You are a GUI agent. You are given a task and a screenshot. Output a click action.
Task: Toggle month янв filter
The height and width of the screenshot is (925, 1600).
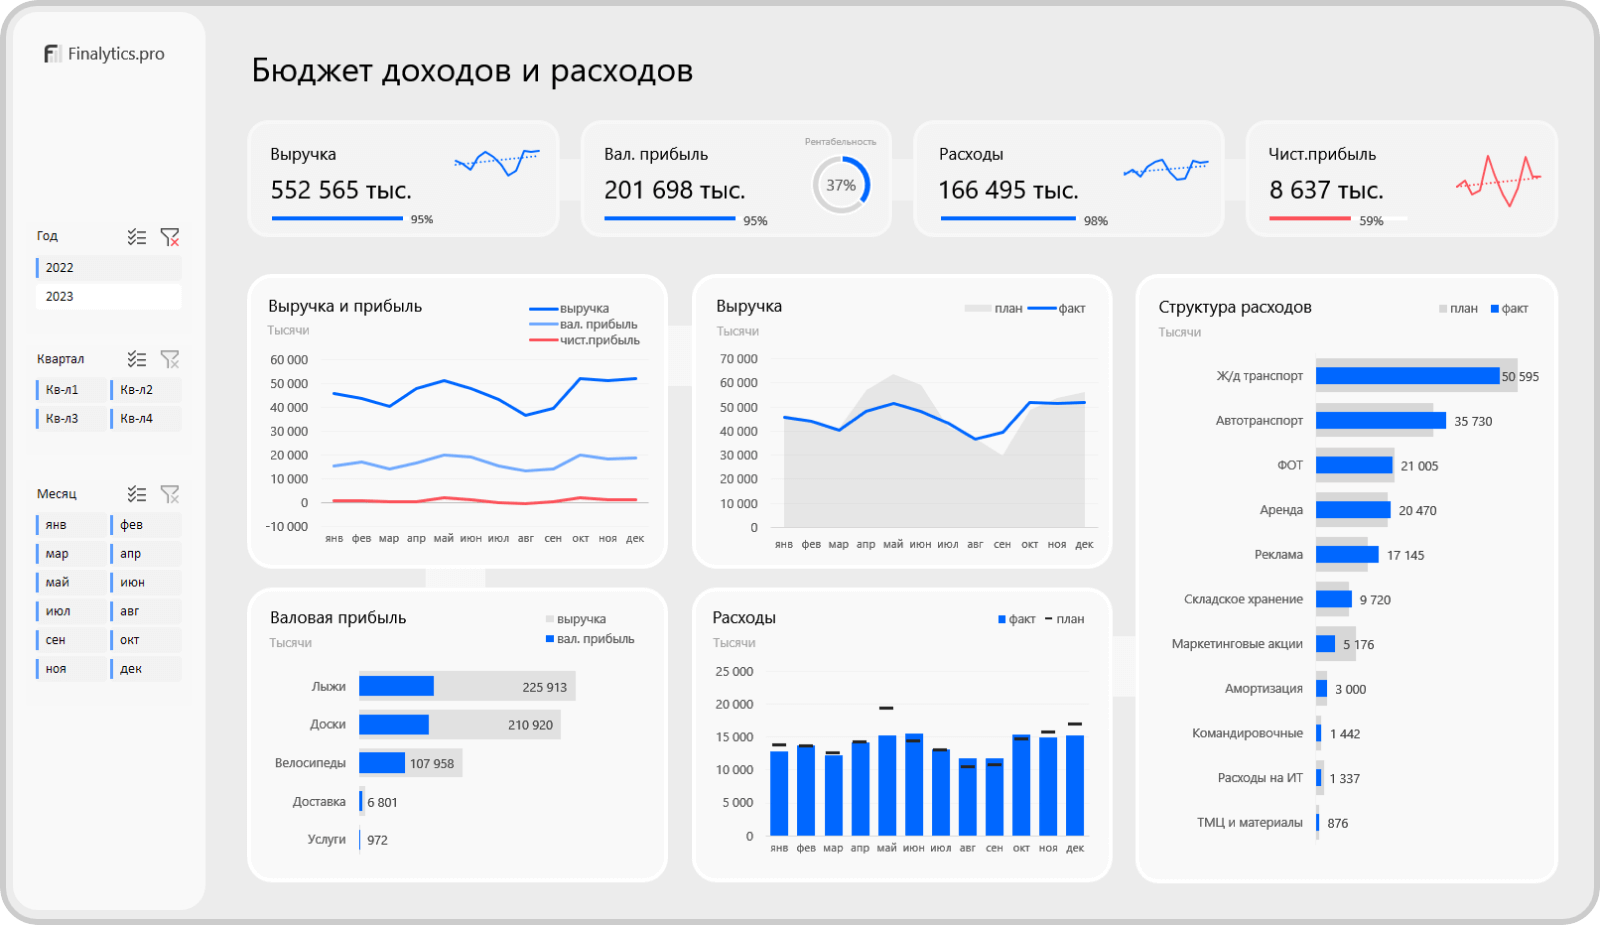tap(71, 525)
